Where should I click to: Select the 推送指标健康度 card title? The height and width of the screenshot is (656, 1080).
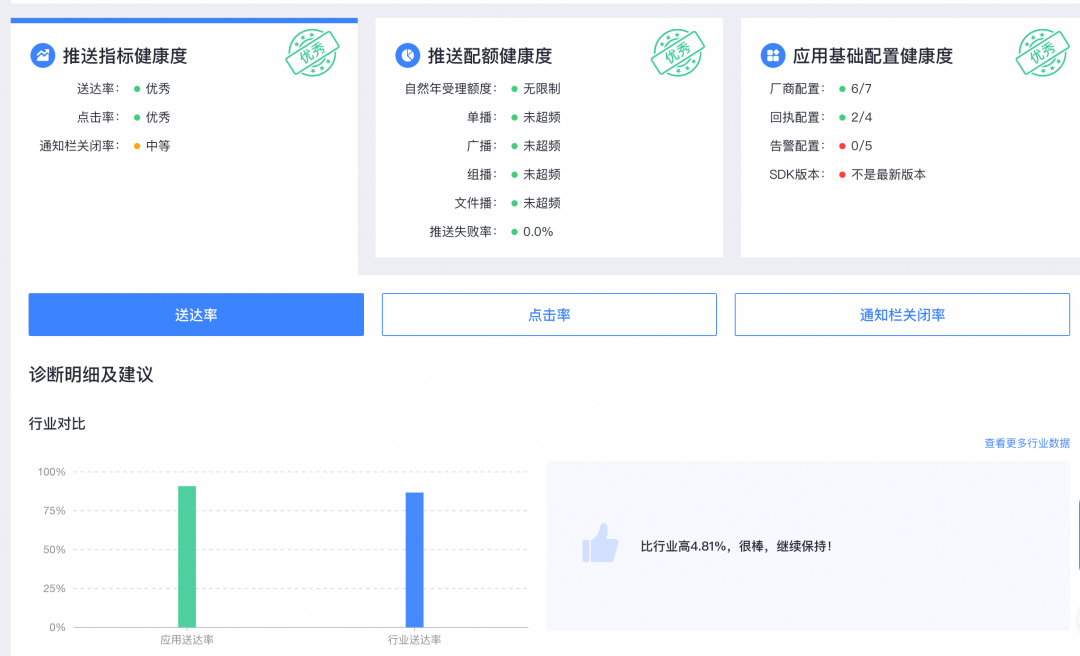tap(125, 56)
